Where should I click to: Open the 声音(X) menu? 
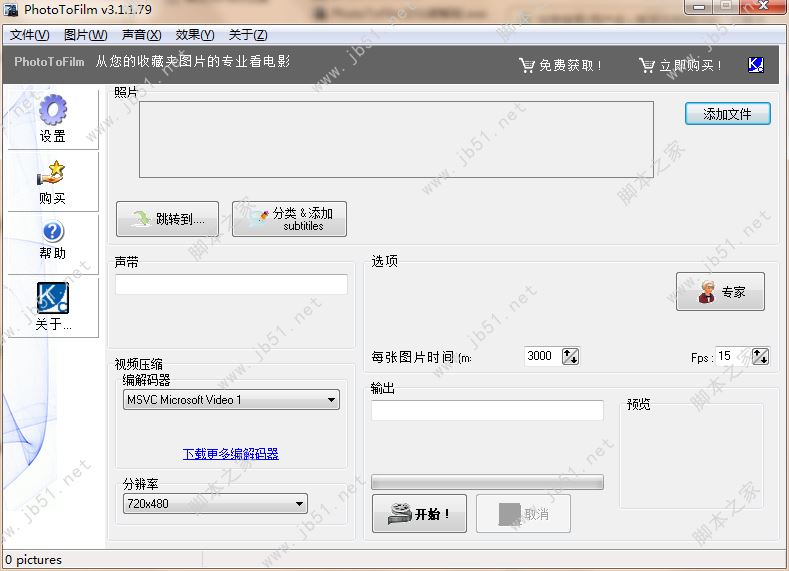(141, 35)
